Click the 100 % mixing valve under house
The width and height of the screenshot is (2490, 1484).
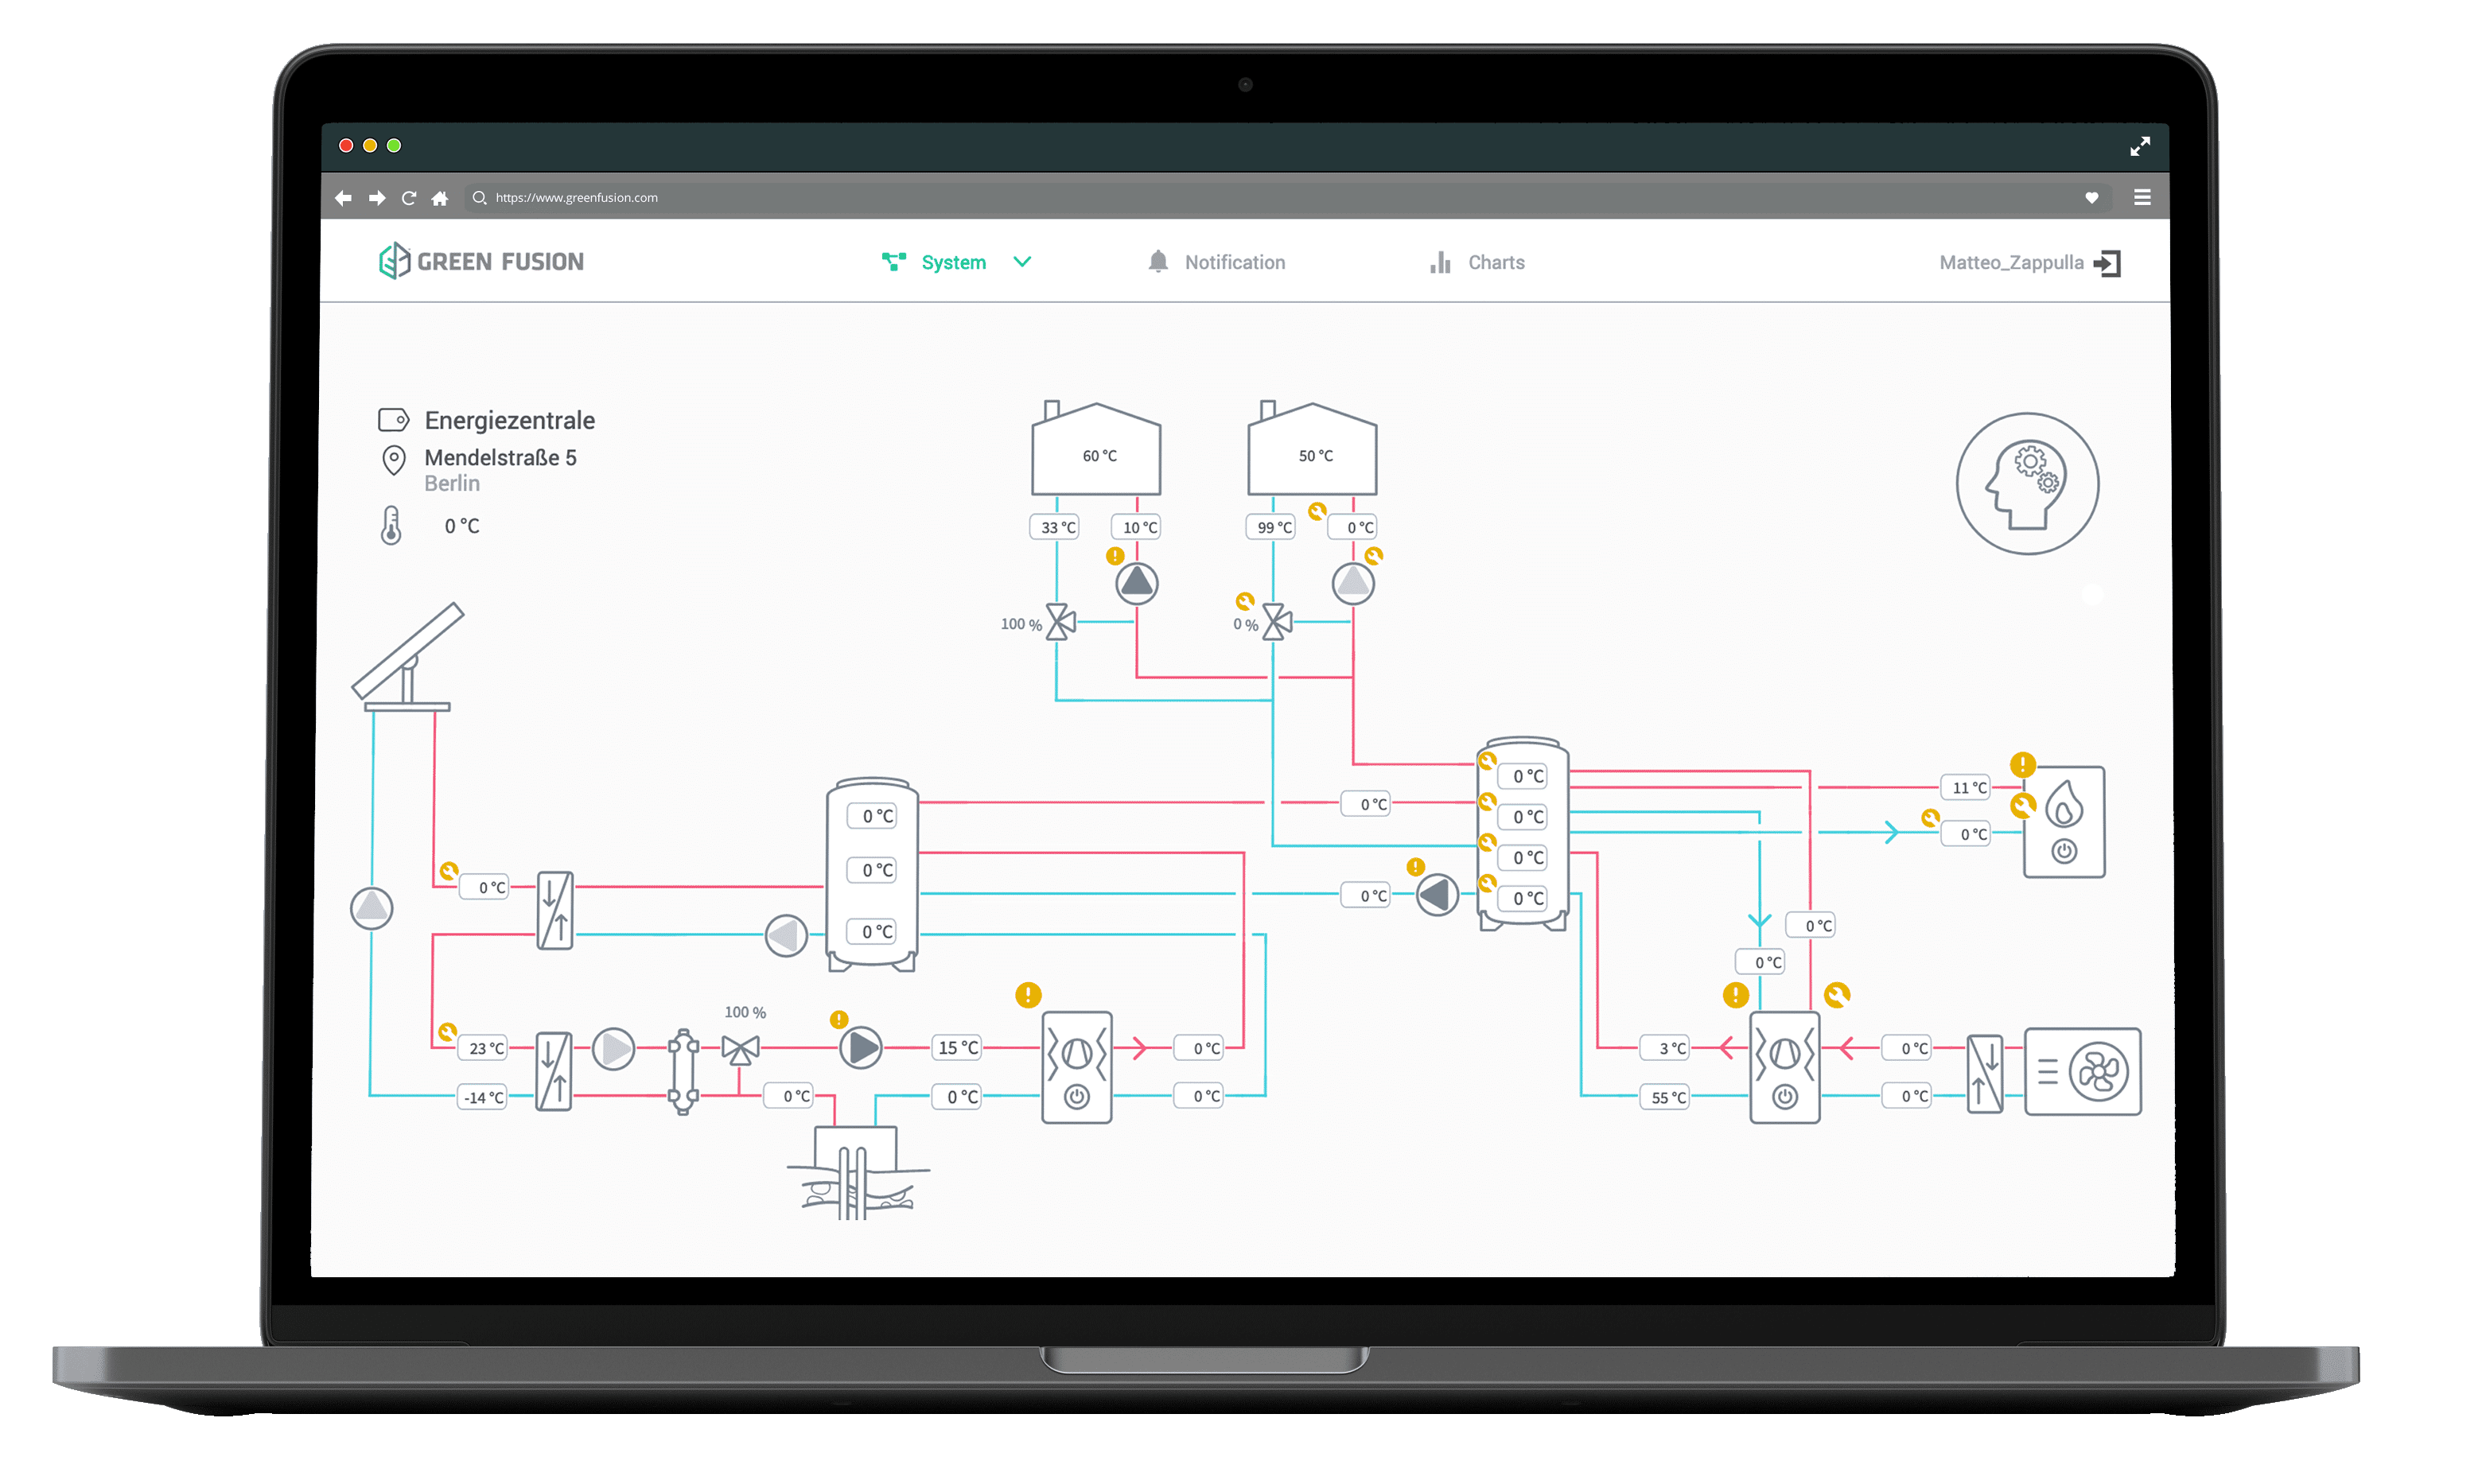(1060, 622)
